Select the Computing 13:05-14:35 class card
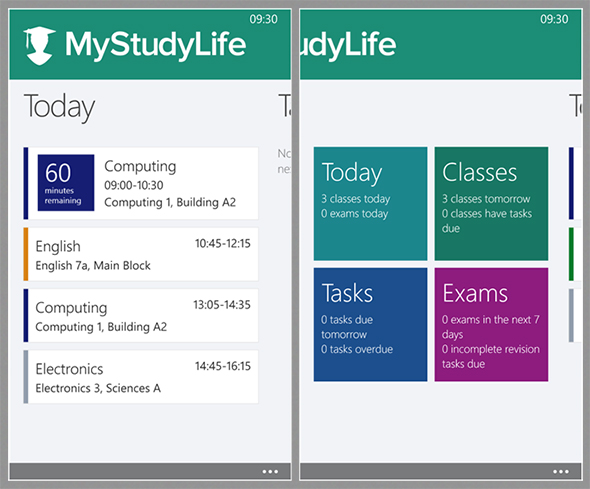The height and width of the screenshot is (489, 590). [x=141, y=315]
